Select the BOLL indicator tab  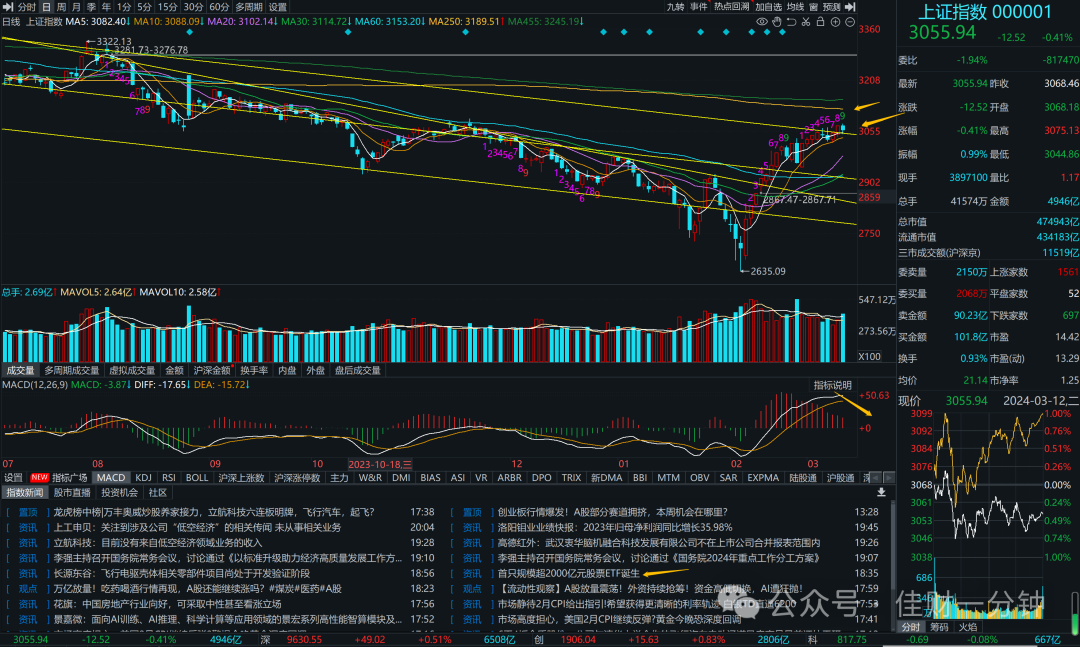point(197,477)
